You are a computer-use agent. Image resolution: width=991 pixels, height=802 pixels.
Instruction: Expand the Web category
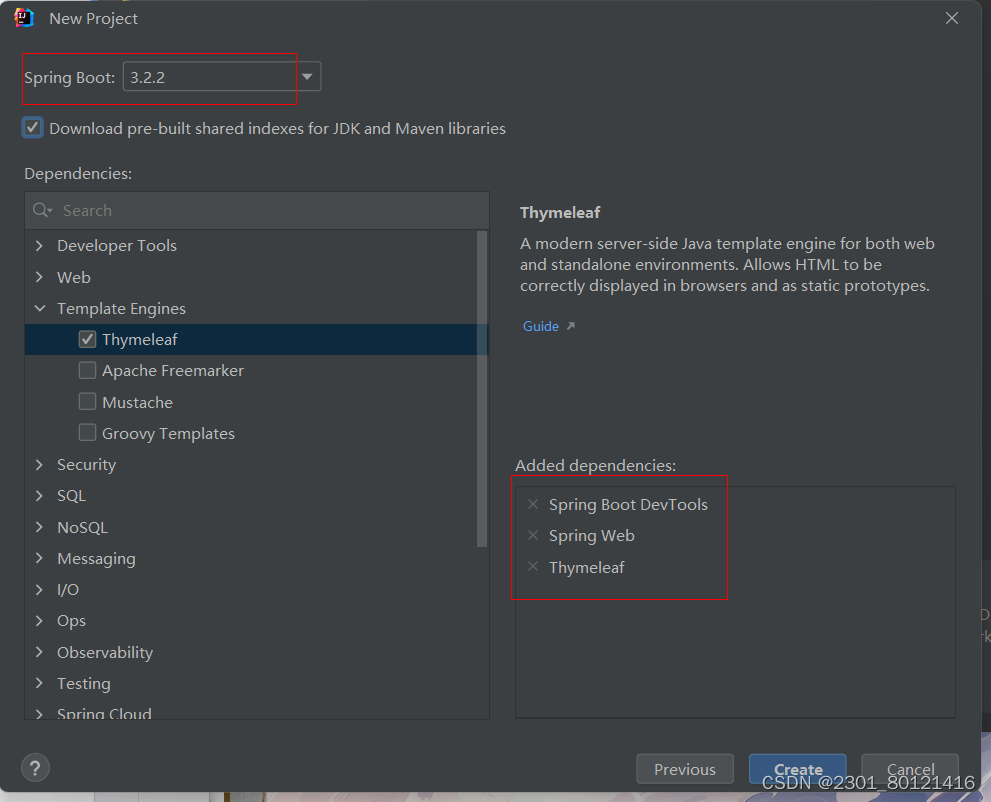(39, 277)
